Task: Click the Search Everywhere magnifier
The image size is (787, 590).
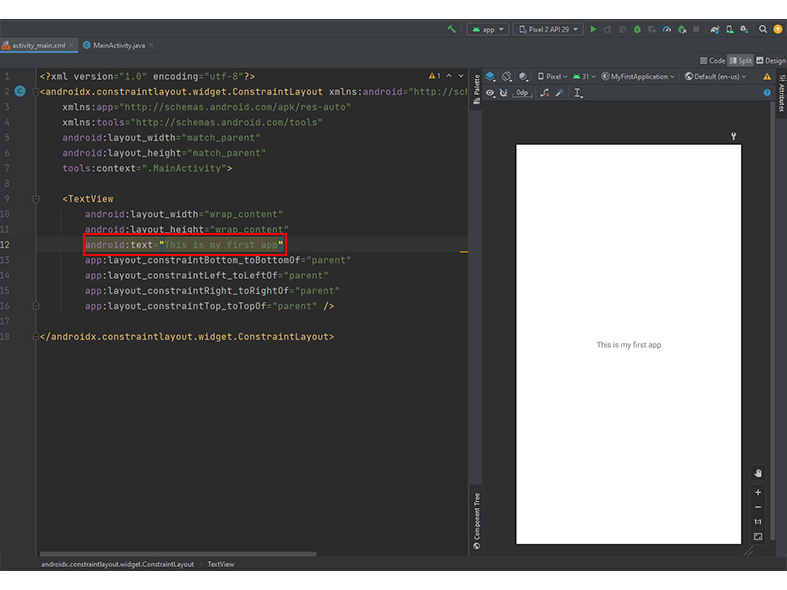Action: [x=763, y=29]
